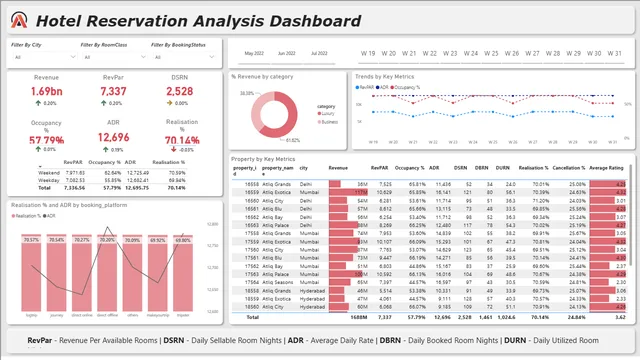Select May 2022 in the month slicer
640x360 pixels.
pos(254,53)
